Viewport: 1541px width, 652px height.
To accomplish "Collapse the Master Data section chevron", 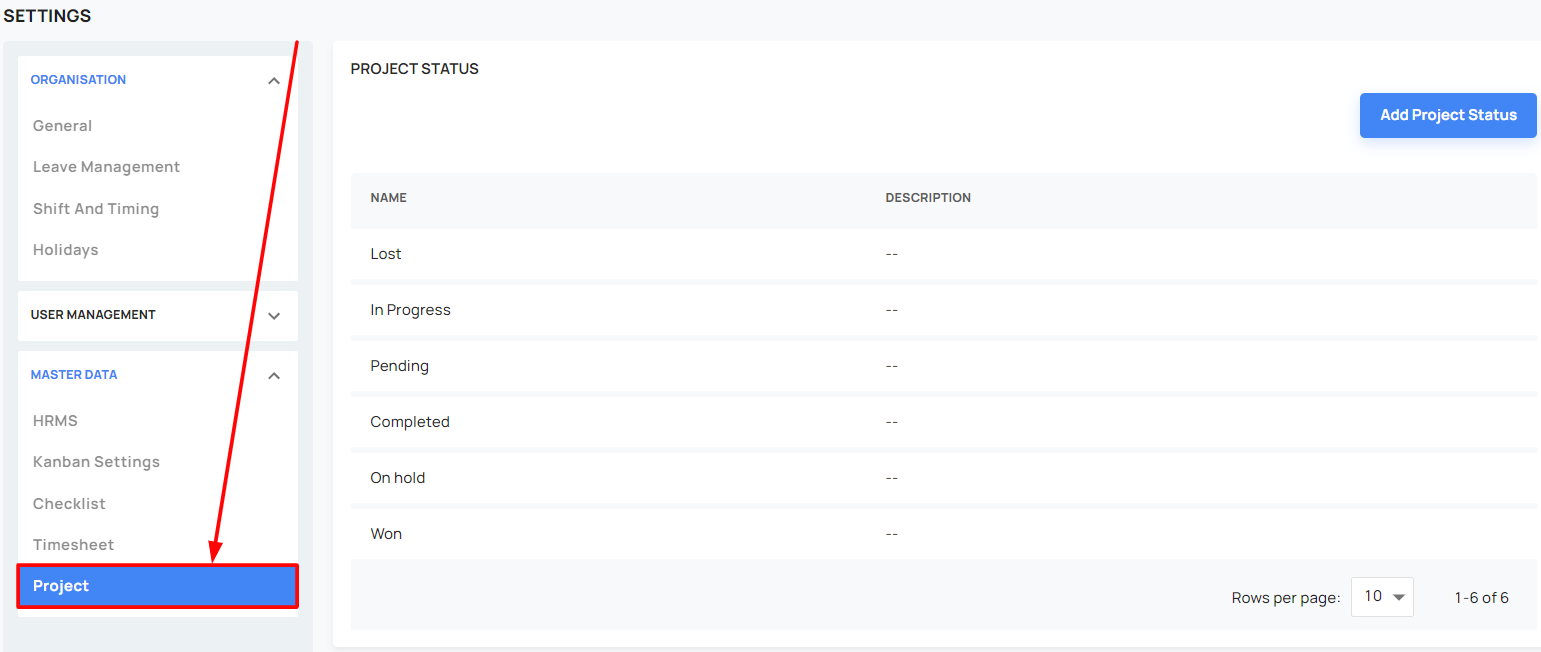I will point(274,376).
